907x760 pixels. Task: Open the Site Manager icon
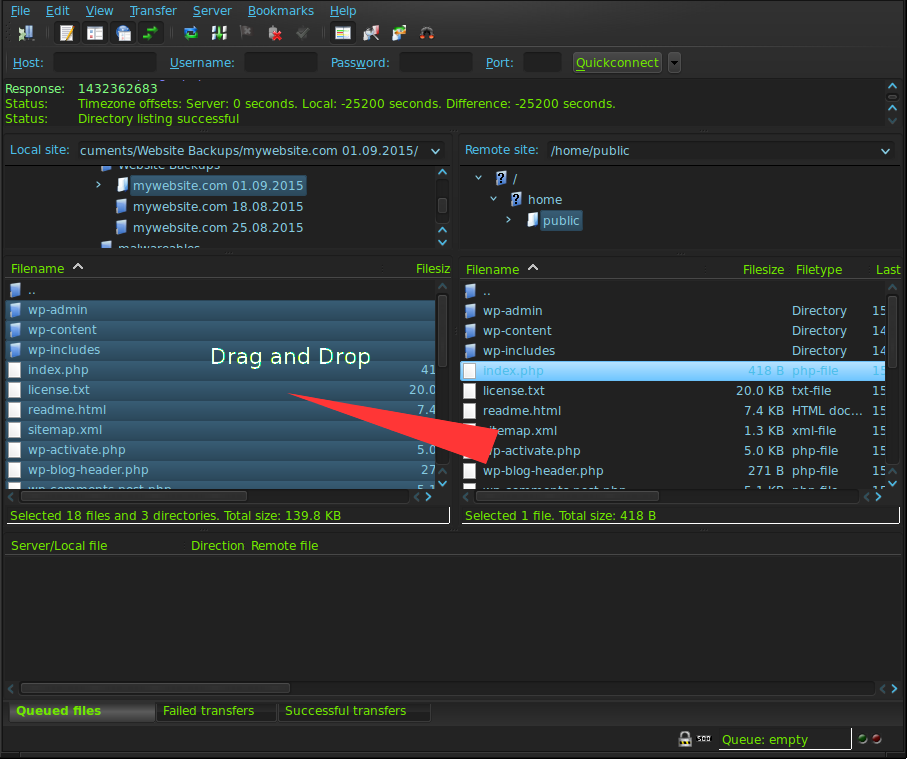point(26,33)
